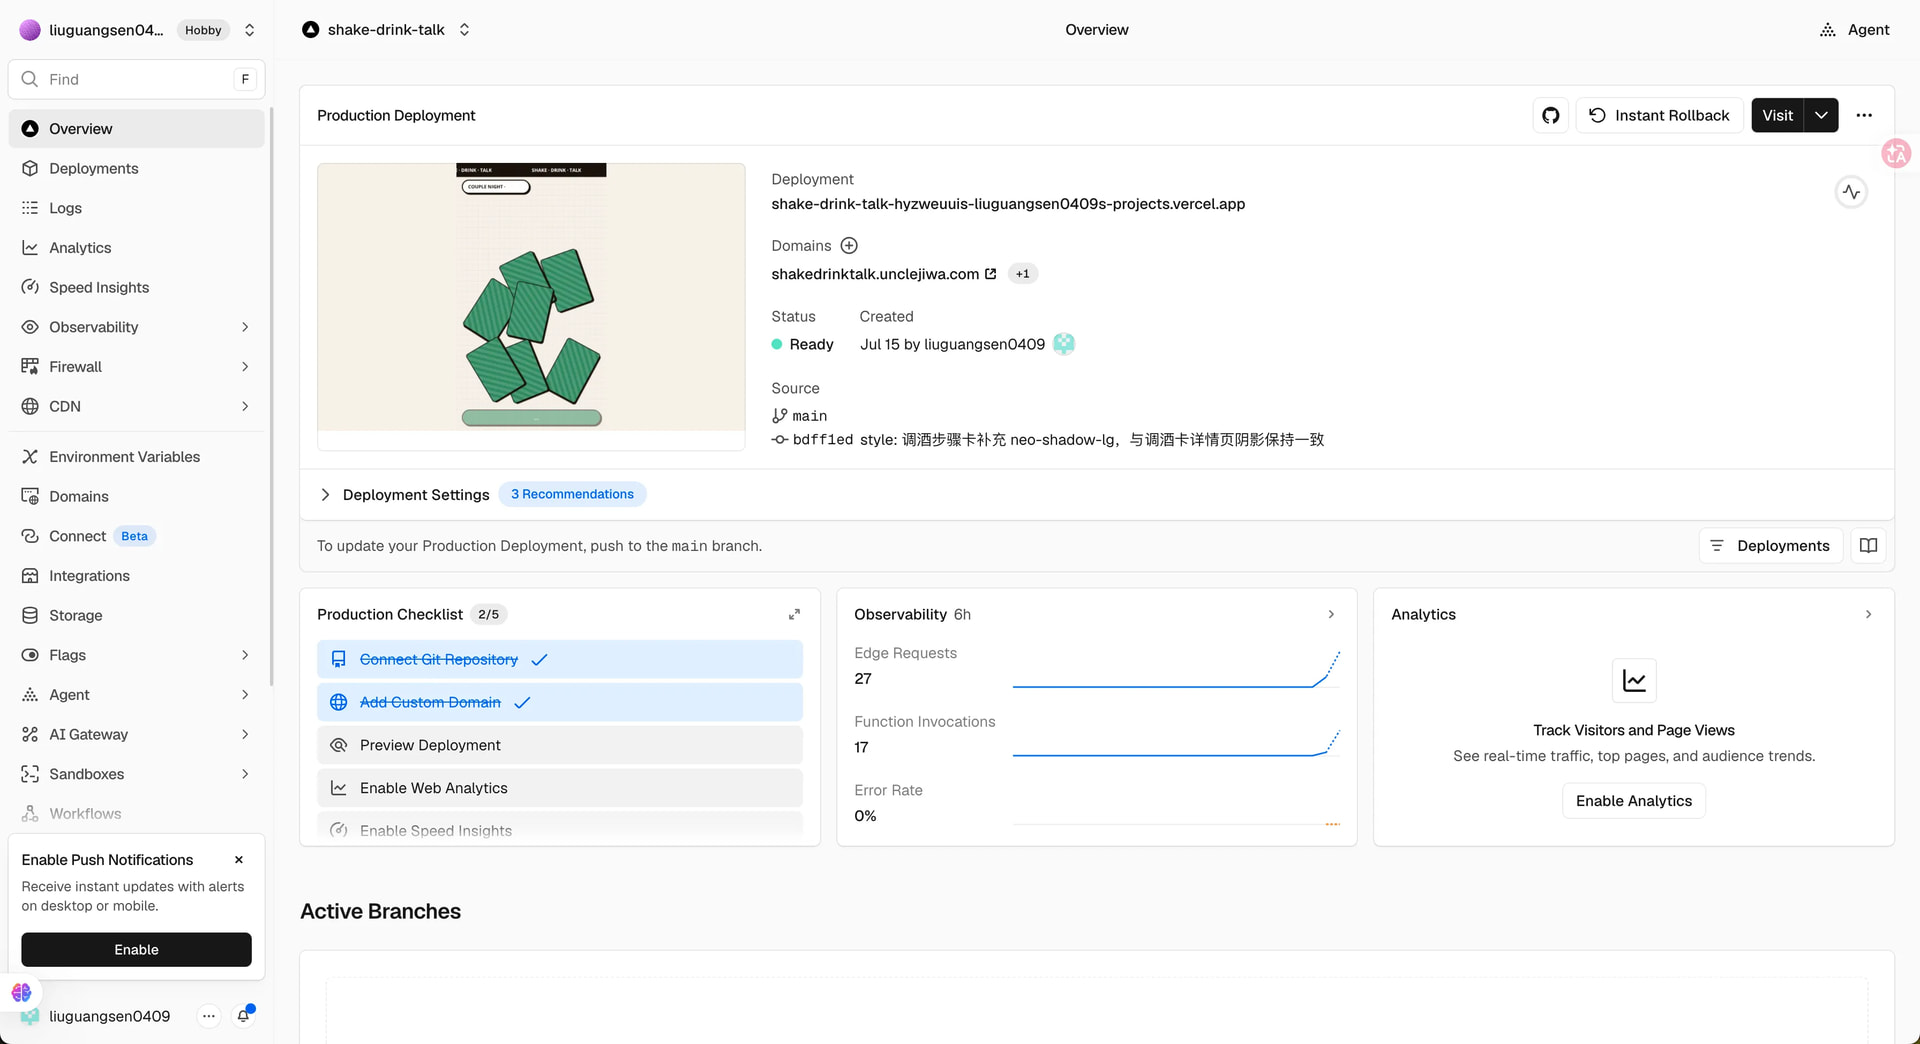Open the account options ellipsis beside liuguangsen0409
This screenshot has height=1044, width=1920.
click(x=208, y=1016)
